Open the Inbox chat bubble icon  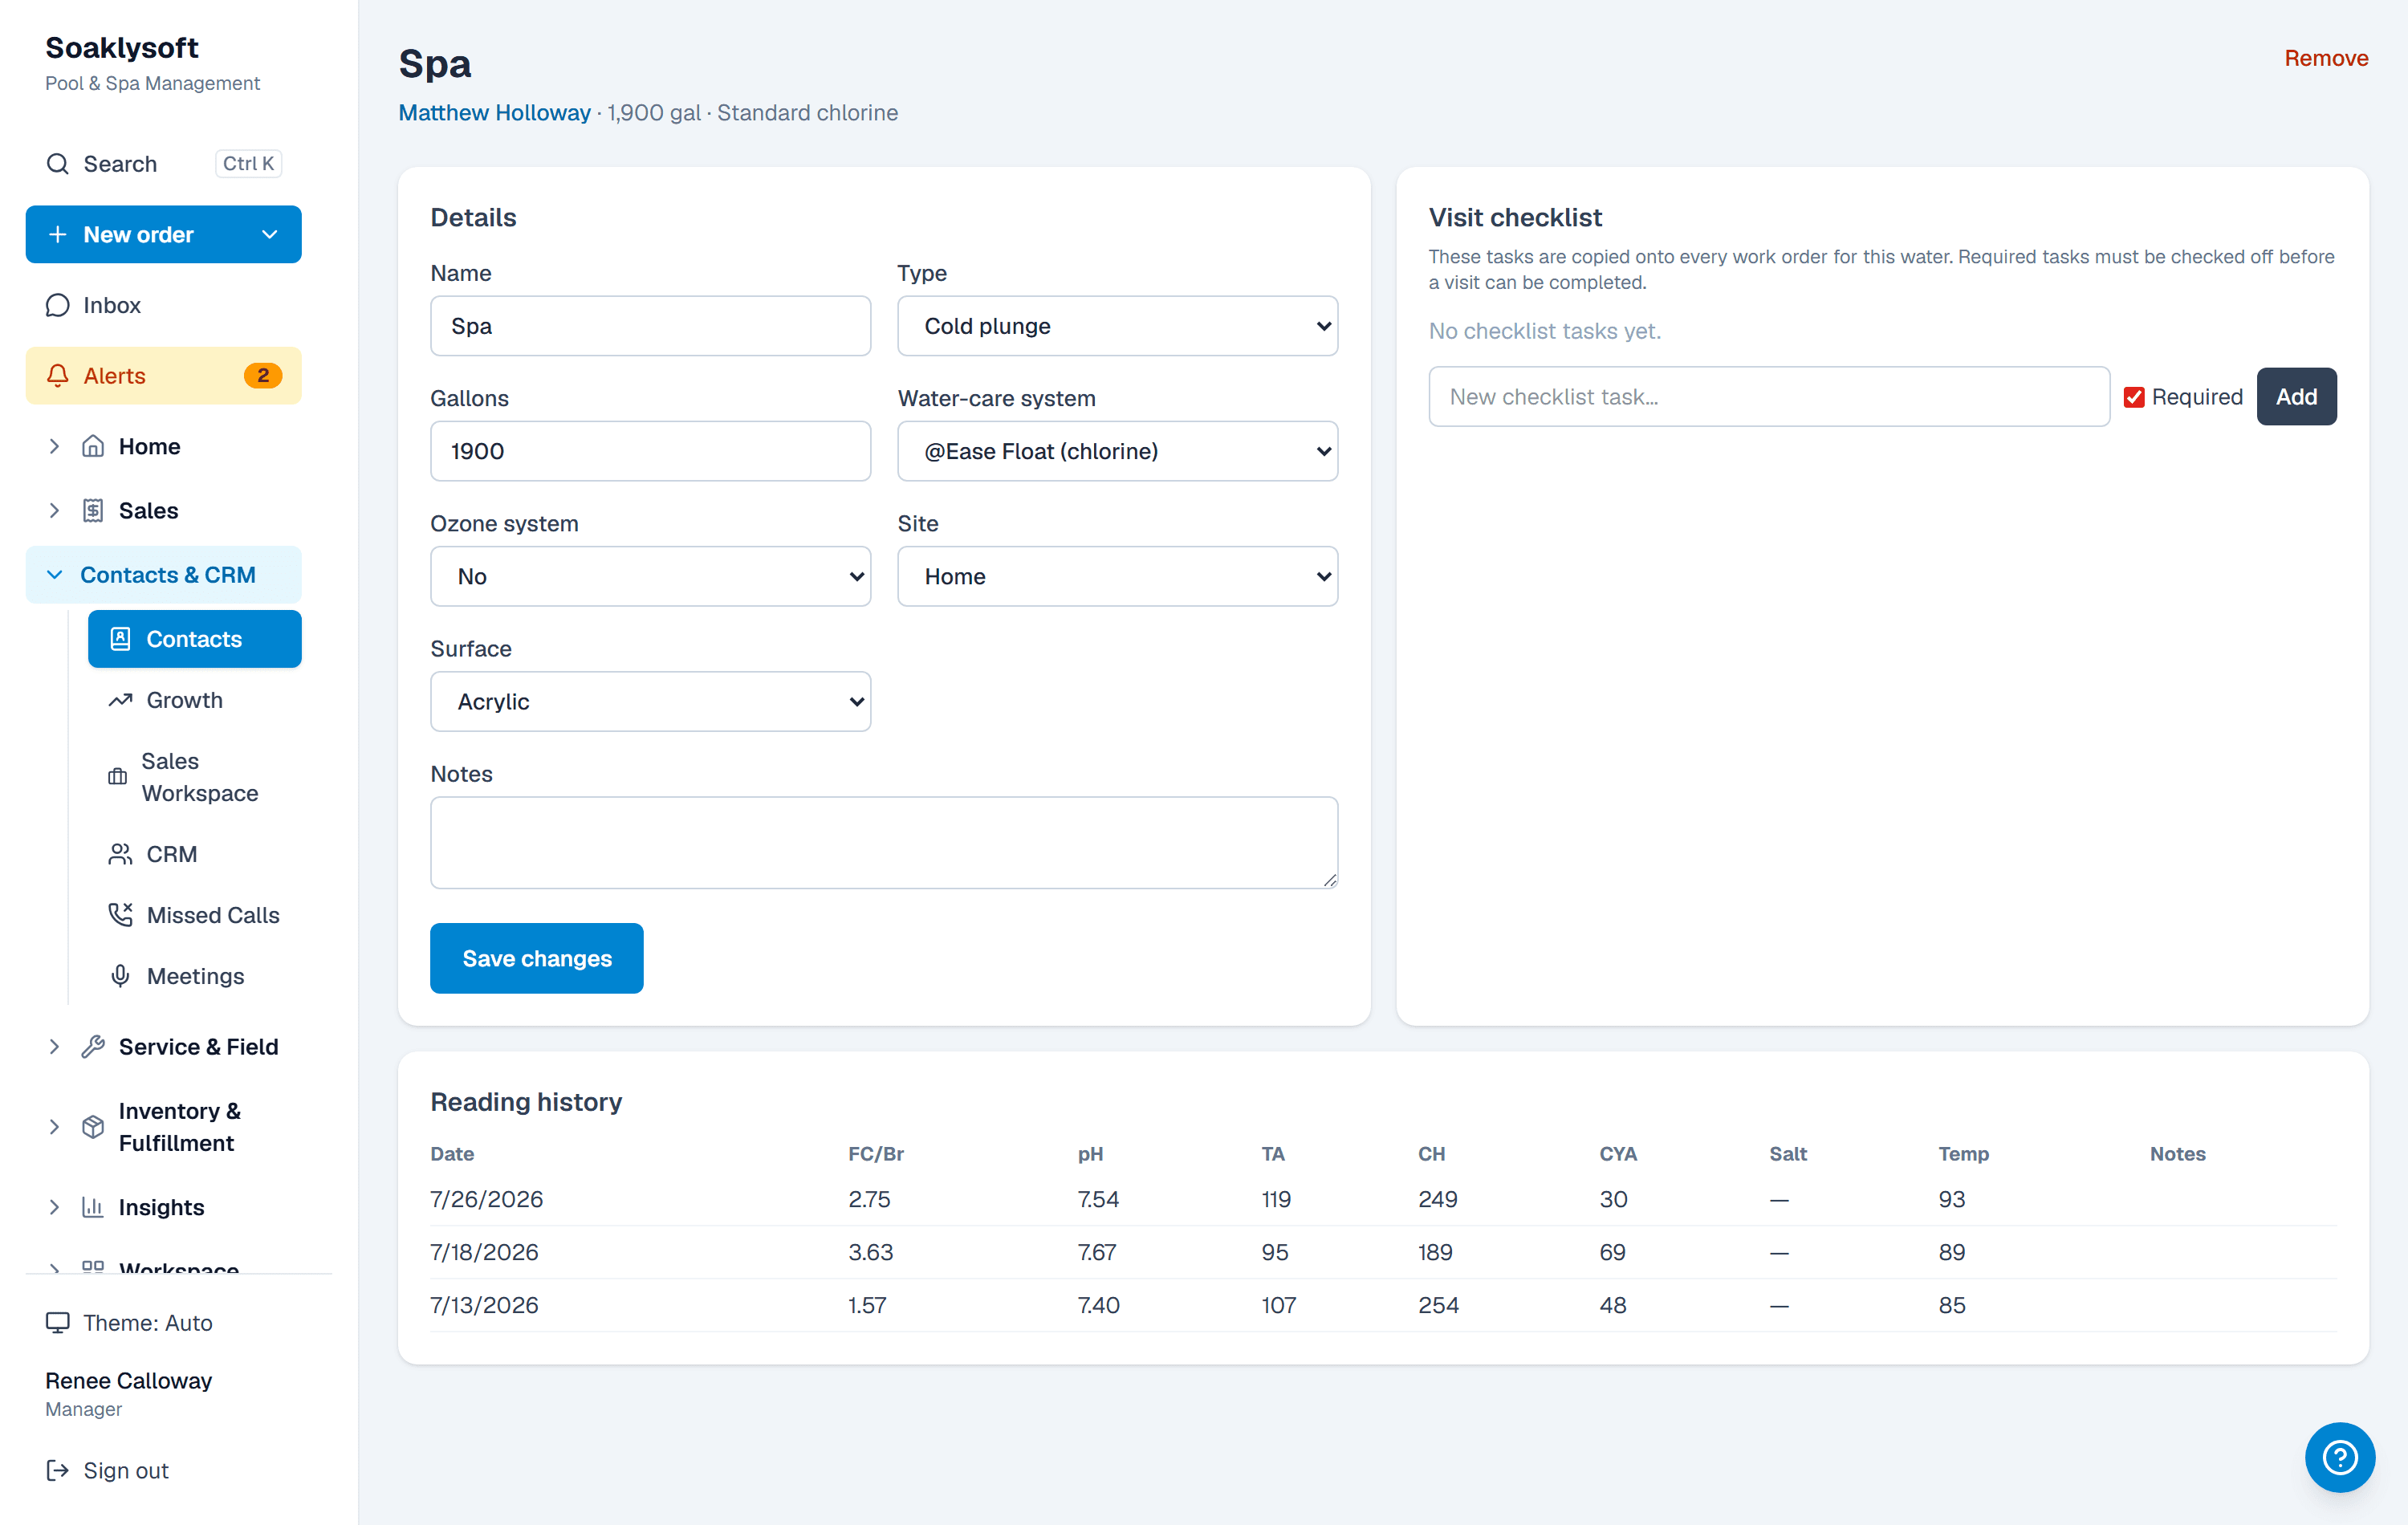click(58, 305)
